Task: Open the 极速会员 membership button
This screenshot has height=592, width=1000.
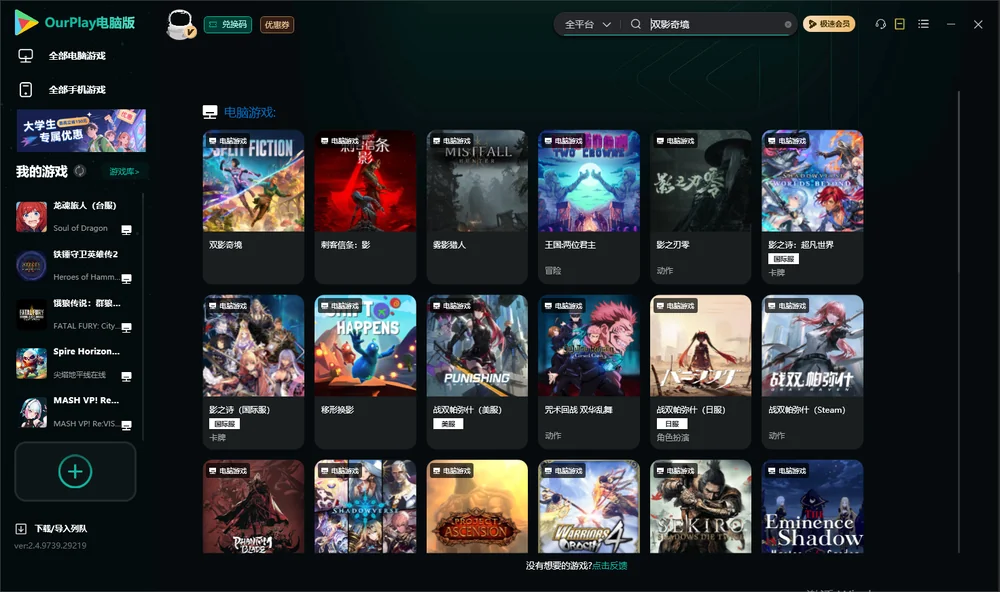Action: pos(828,24)
